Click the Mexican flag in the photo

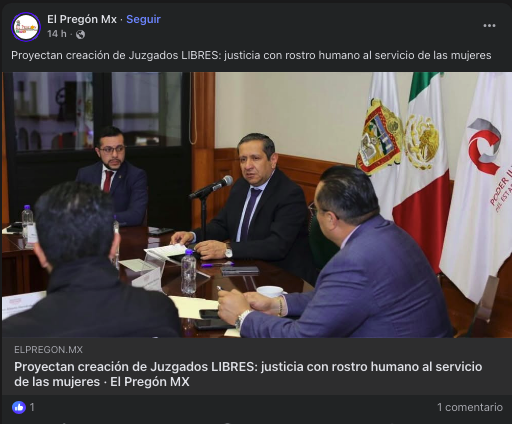pyautogui.click(x=422, y=170)
